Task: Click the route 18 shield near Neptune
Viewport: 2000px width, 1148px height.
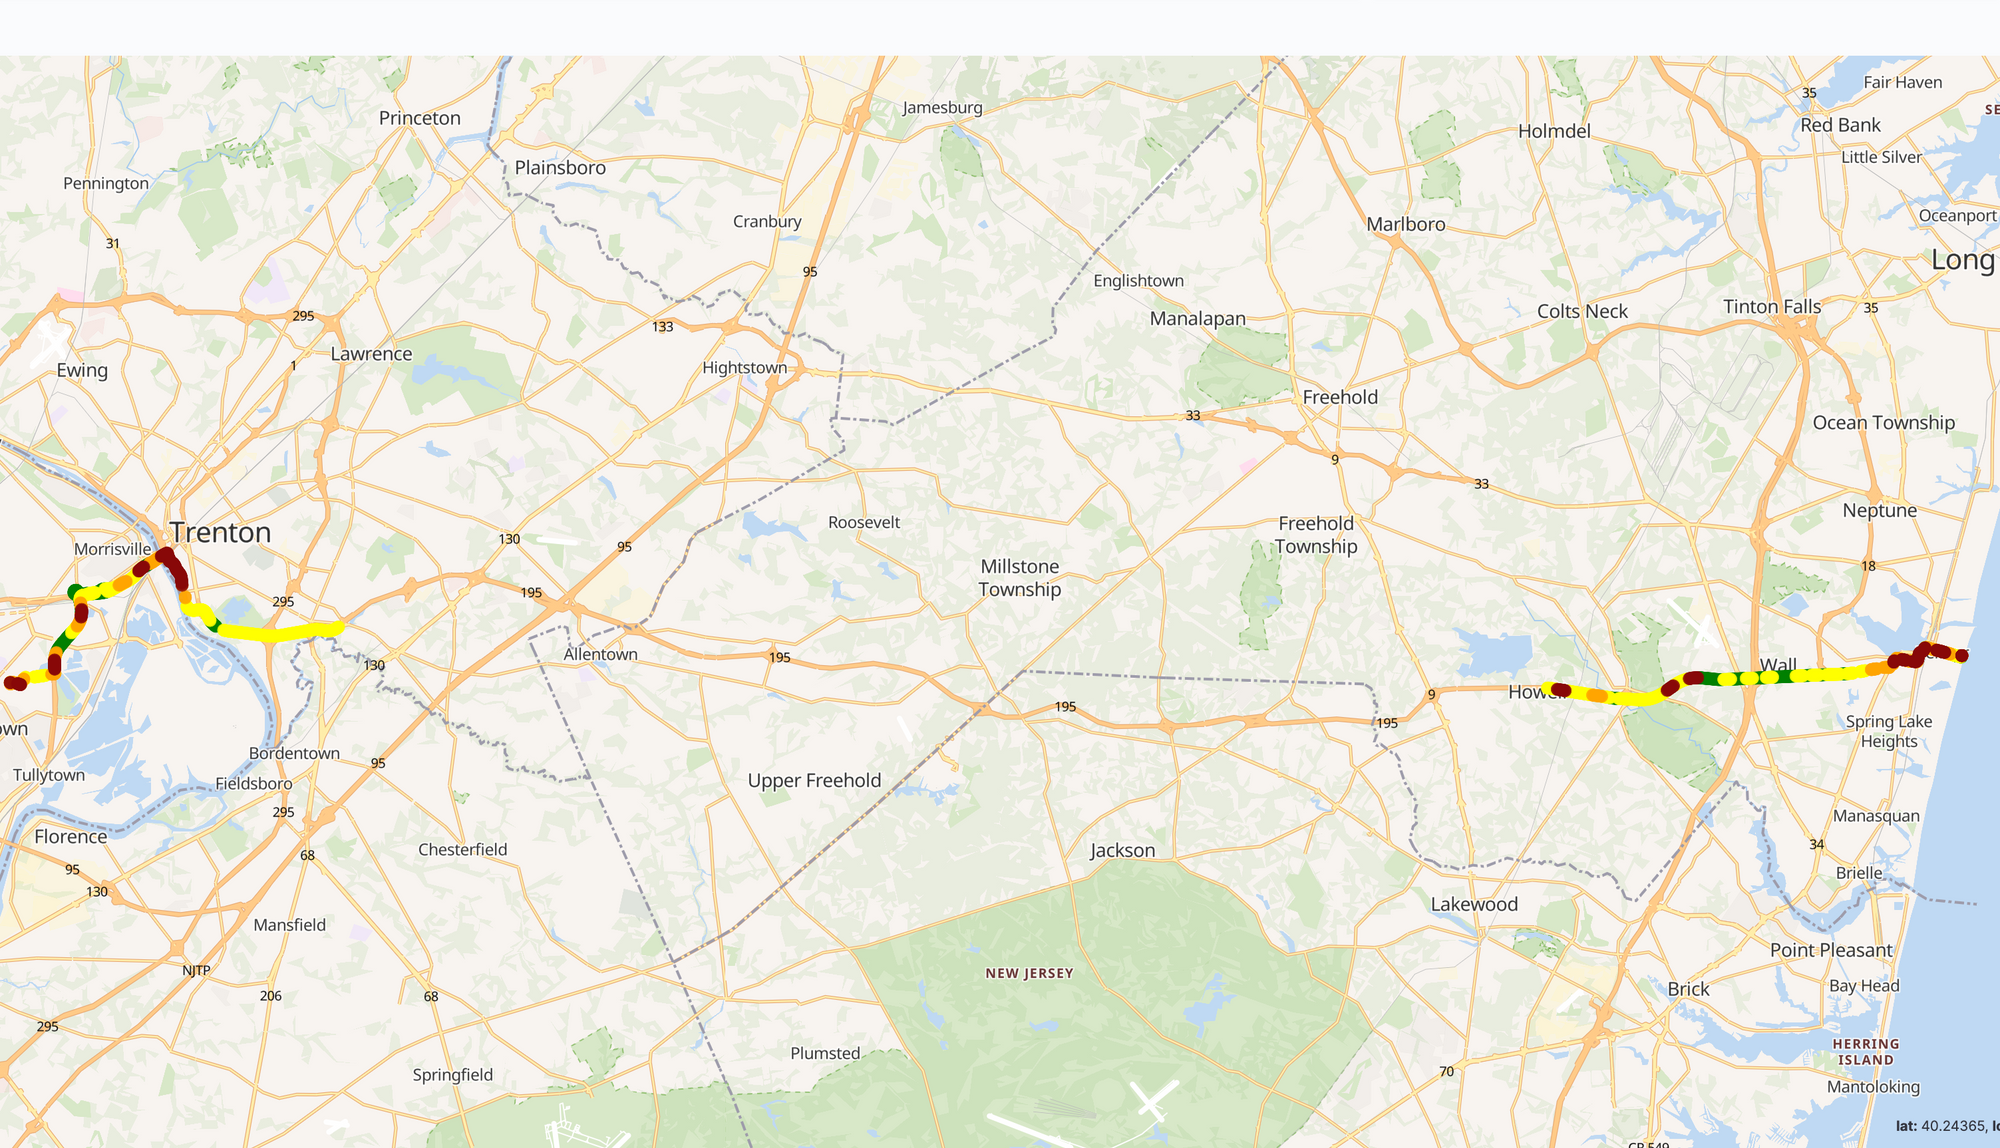Action: click(x=1868, y=566)
